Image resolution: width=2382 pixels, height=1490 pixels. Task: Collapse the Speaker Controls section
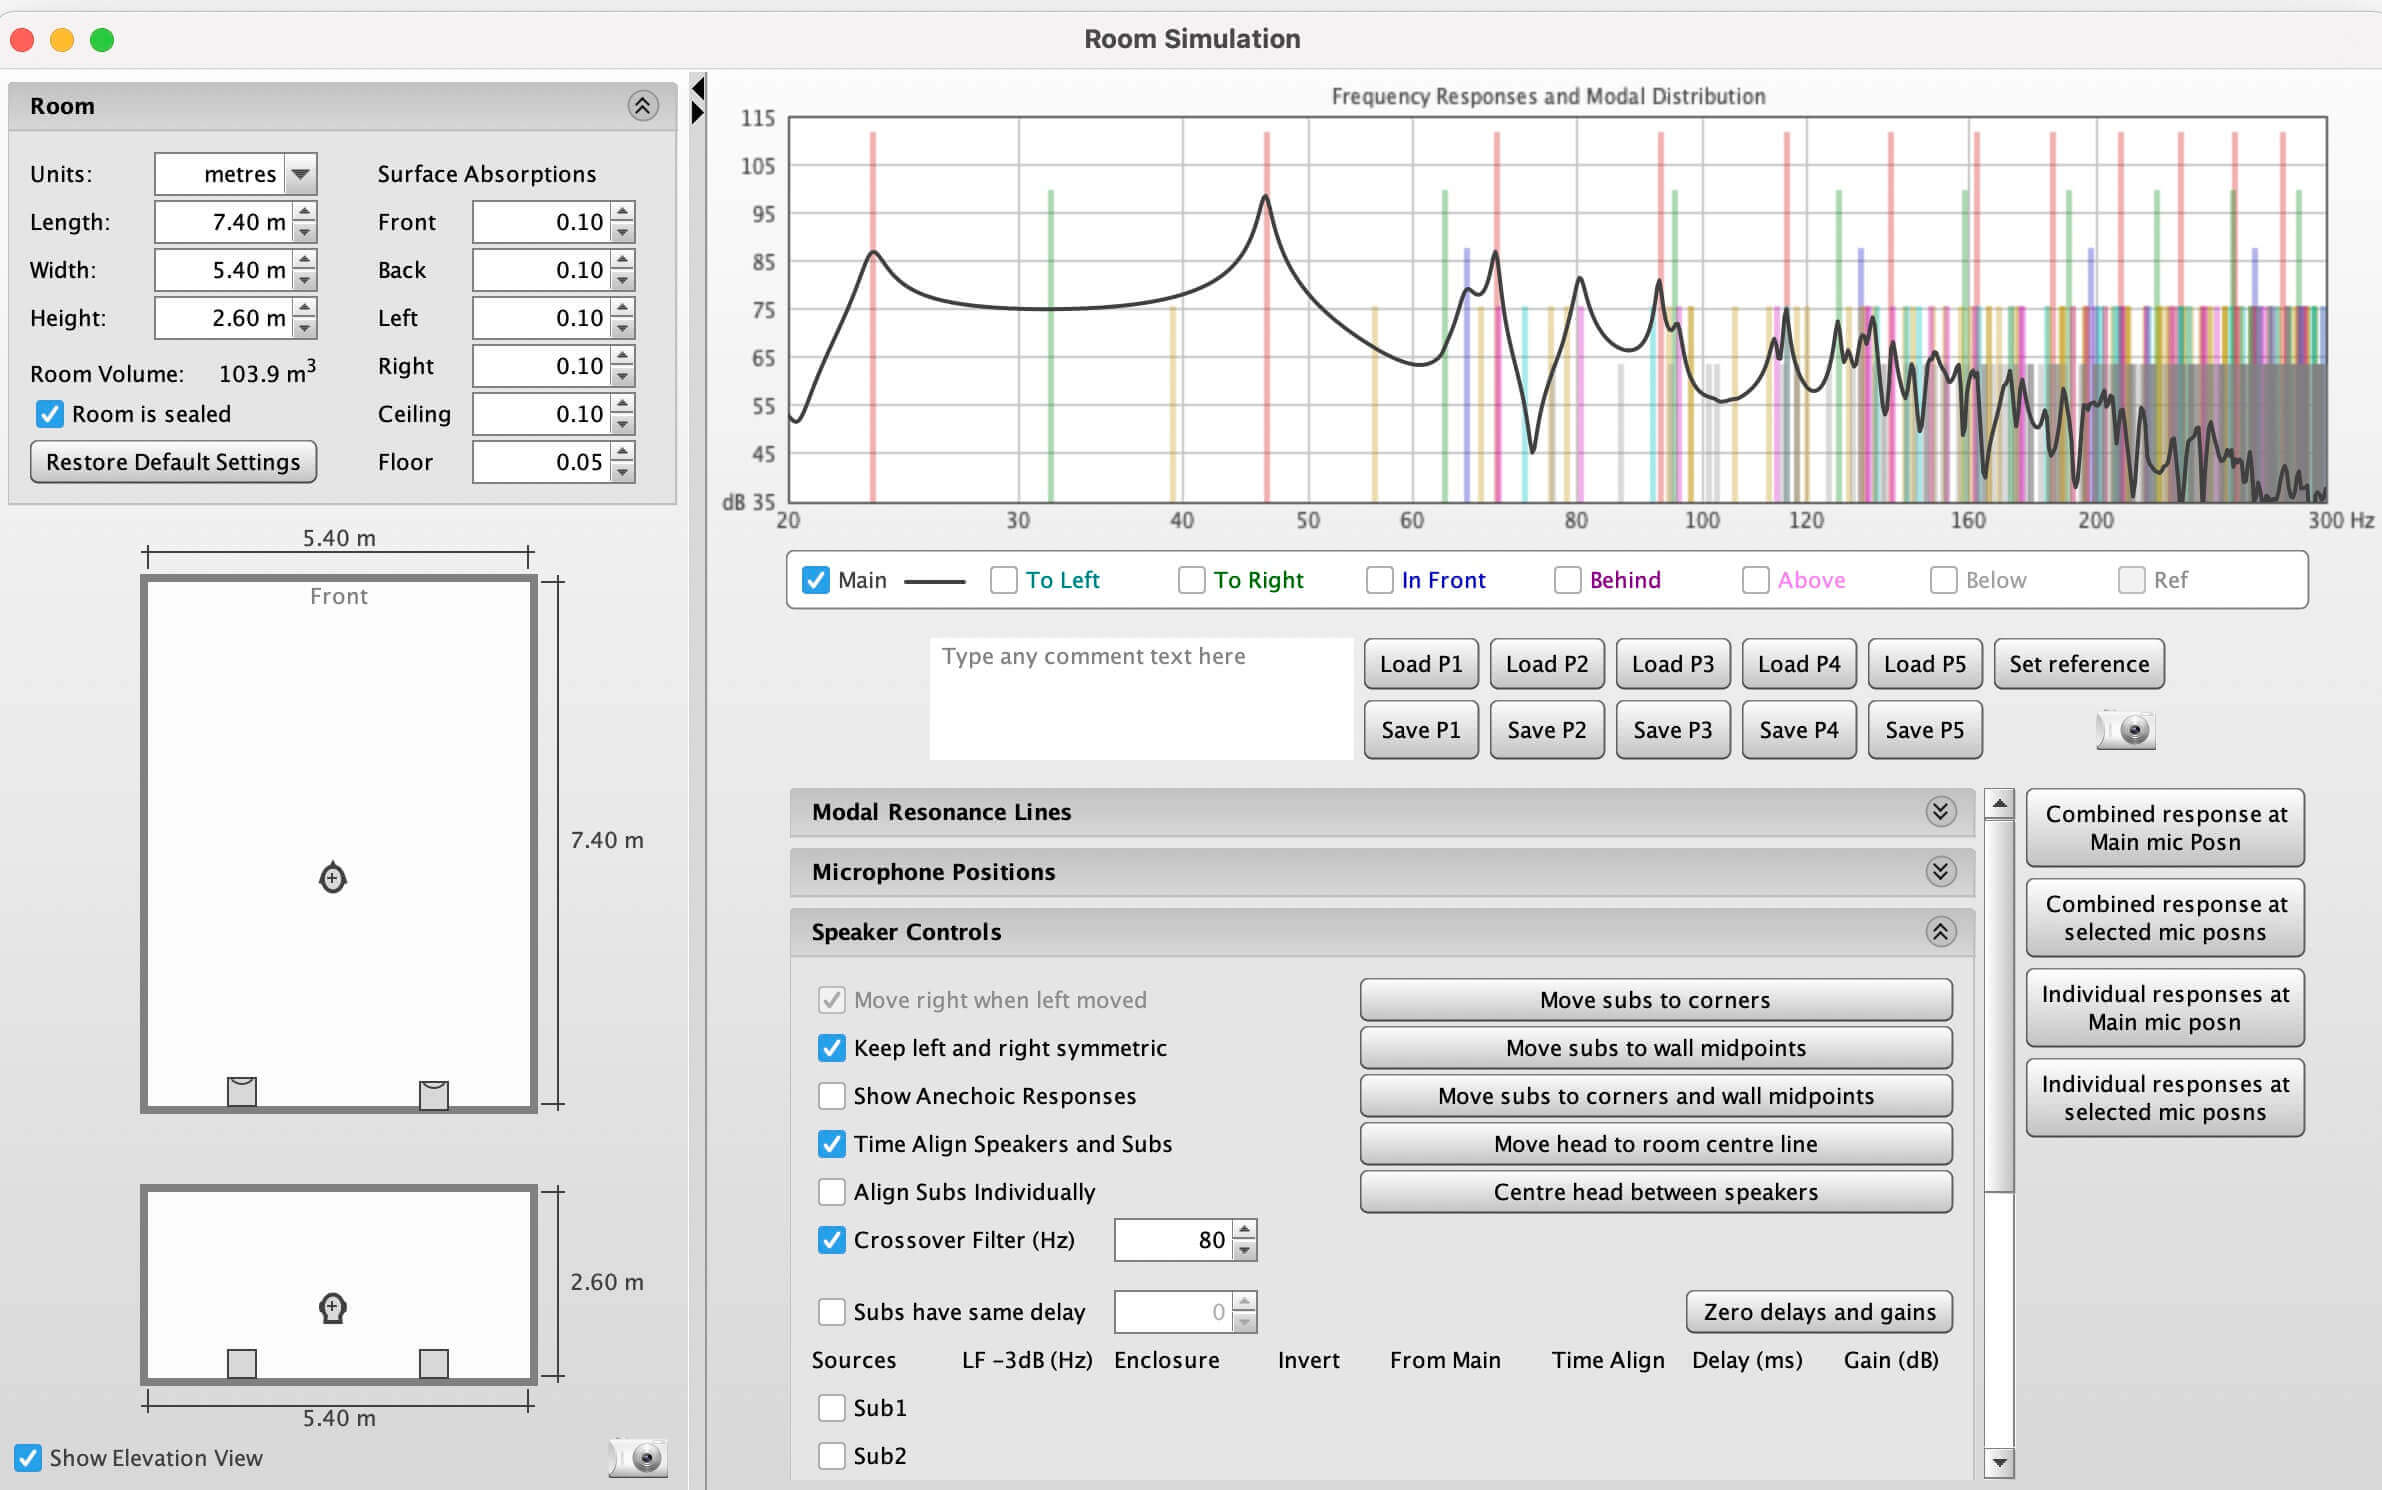coord(1940,932)
